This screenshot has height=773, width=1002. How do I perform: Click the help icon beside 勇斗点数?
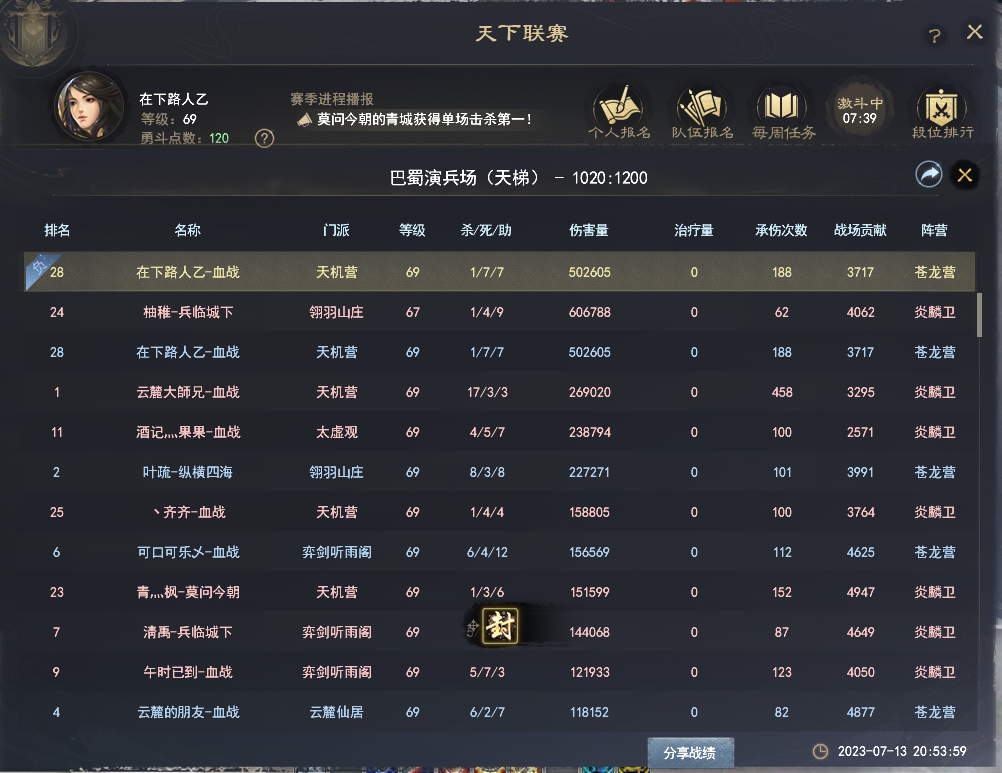[264, 138]
